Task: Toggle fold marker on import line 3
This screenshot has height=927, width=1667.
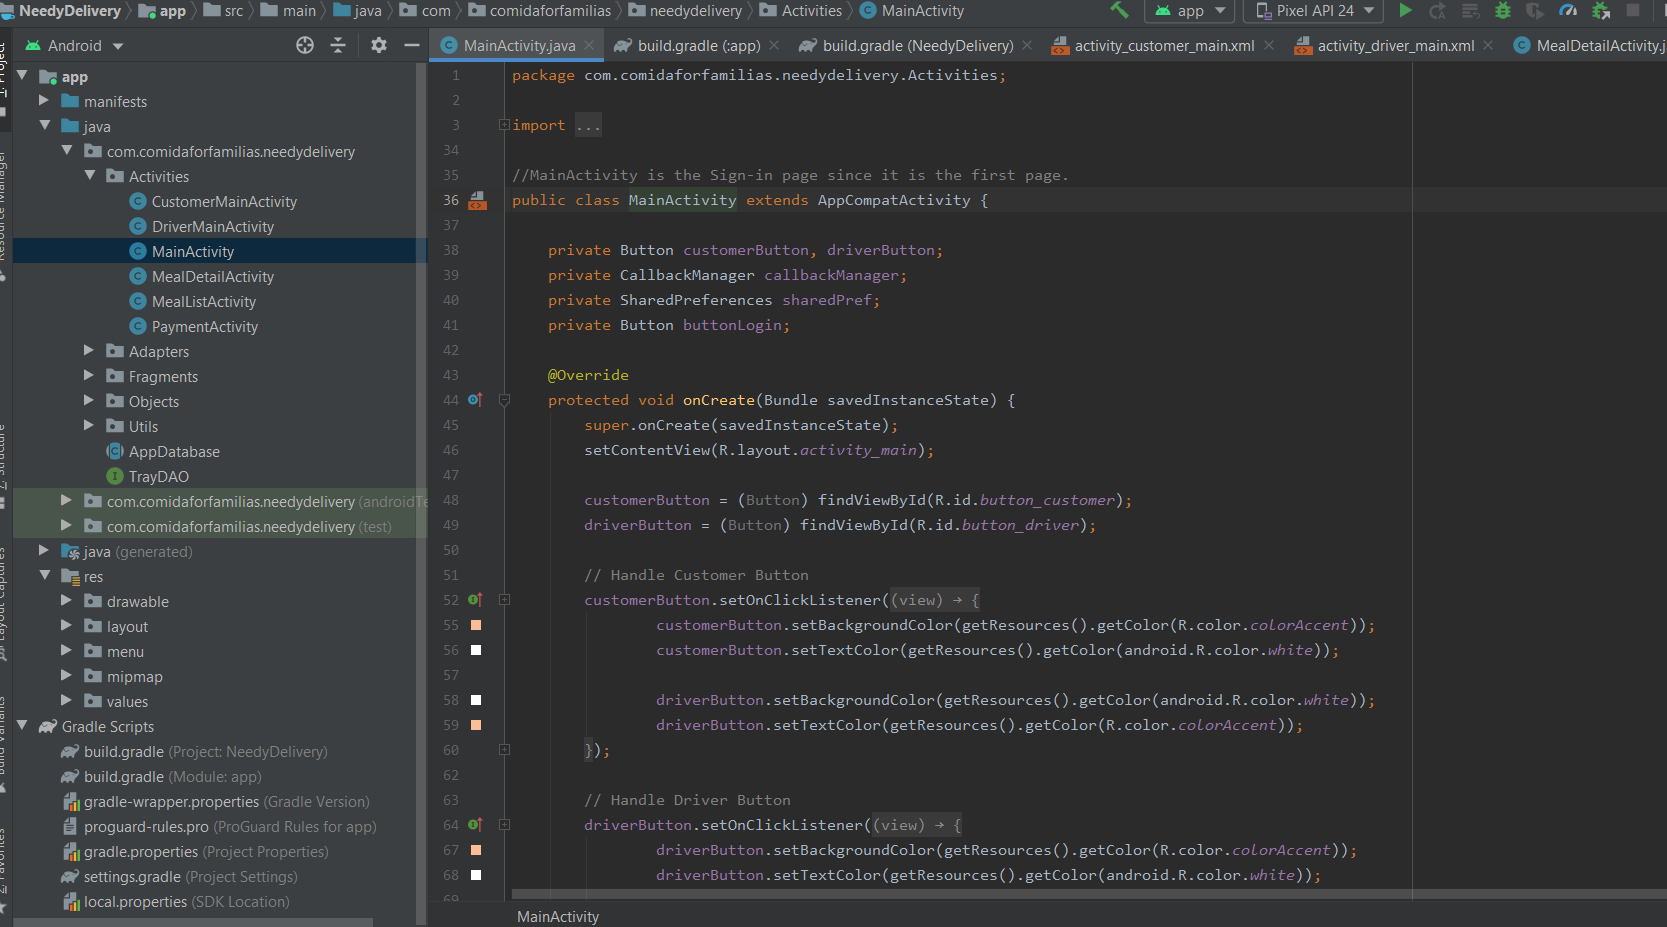Action: (x=505, y=125)
